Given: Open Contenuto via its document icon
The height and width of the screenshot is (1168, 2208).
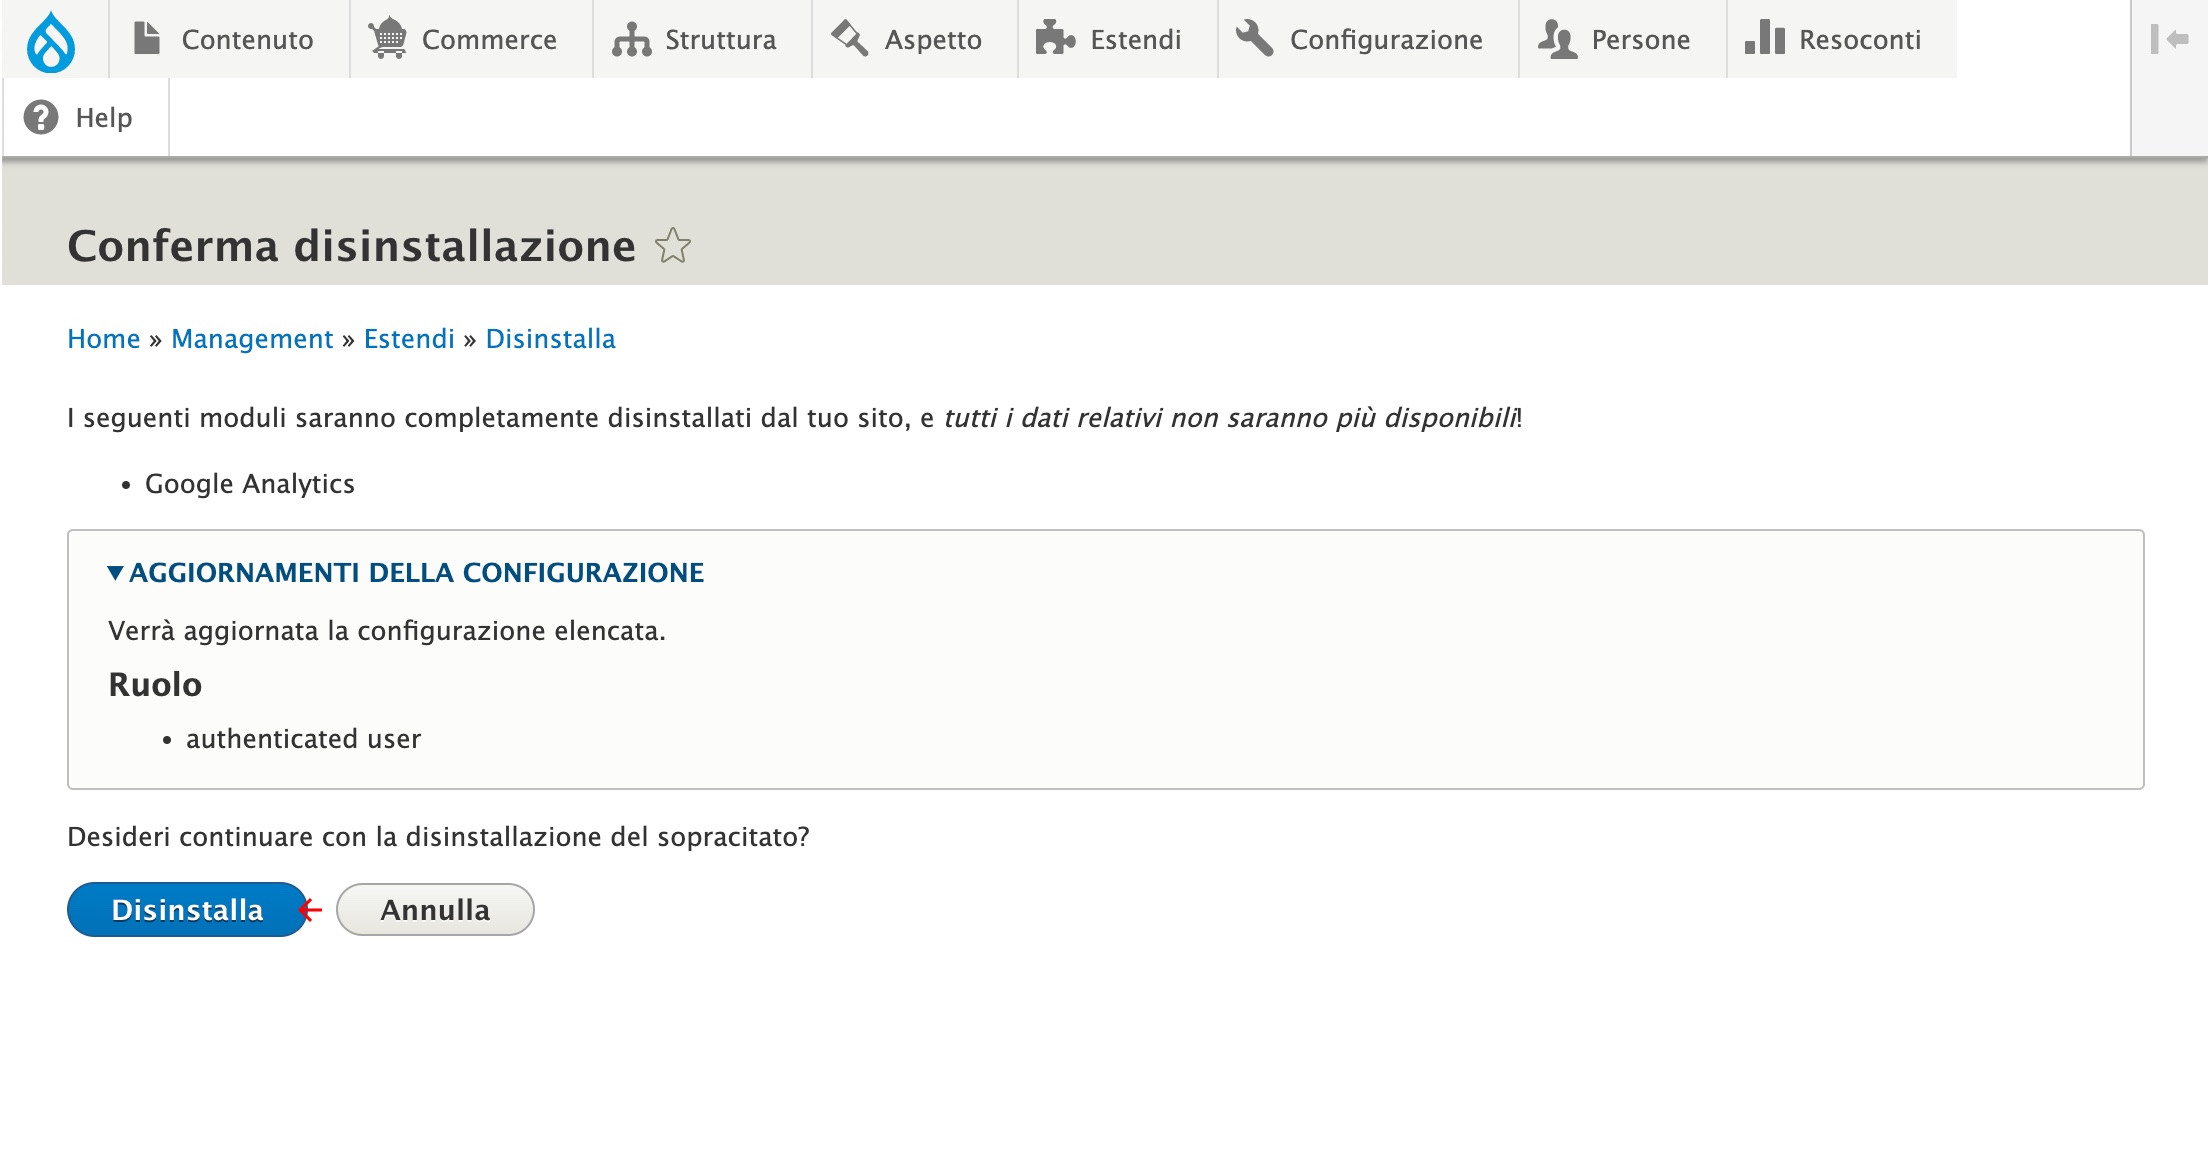Looking at the screenshot, I should click(147, 39).
